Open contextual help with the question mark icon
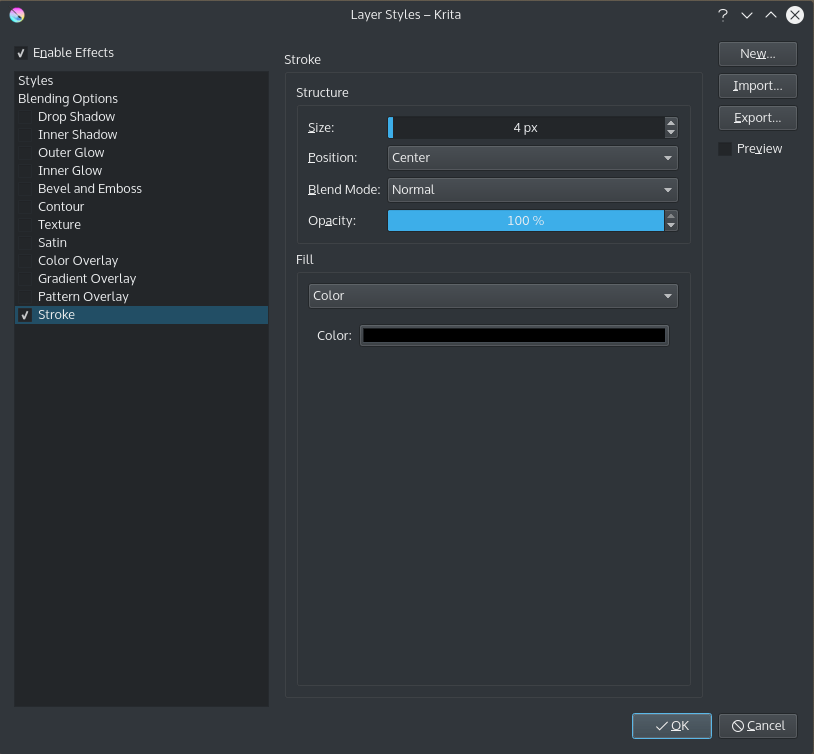This screenshot has height=754, width=814. tap(722, 15)
